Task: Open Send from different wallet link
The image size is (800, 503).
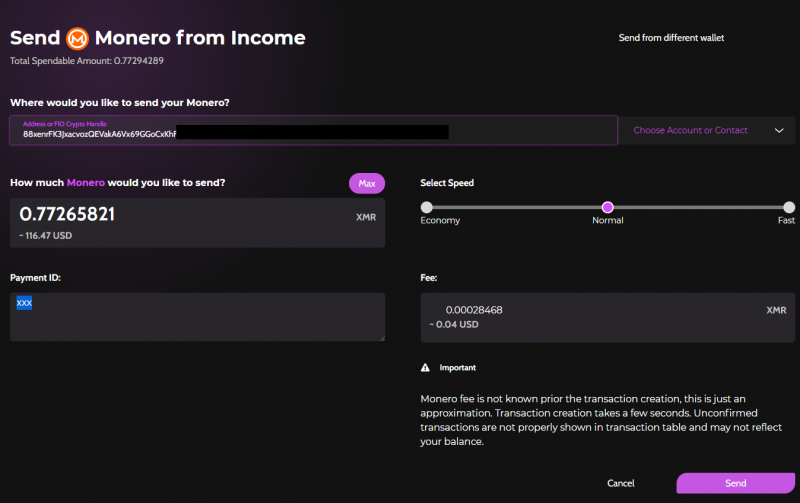Action: point(670,38)
